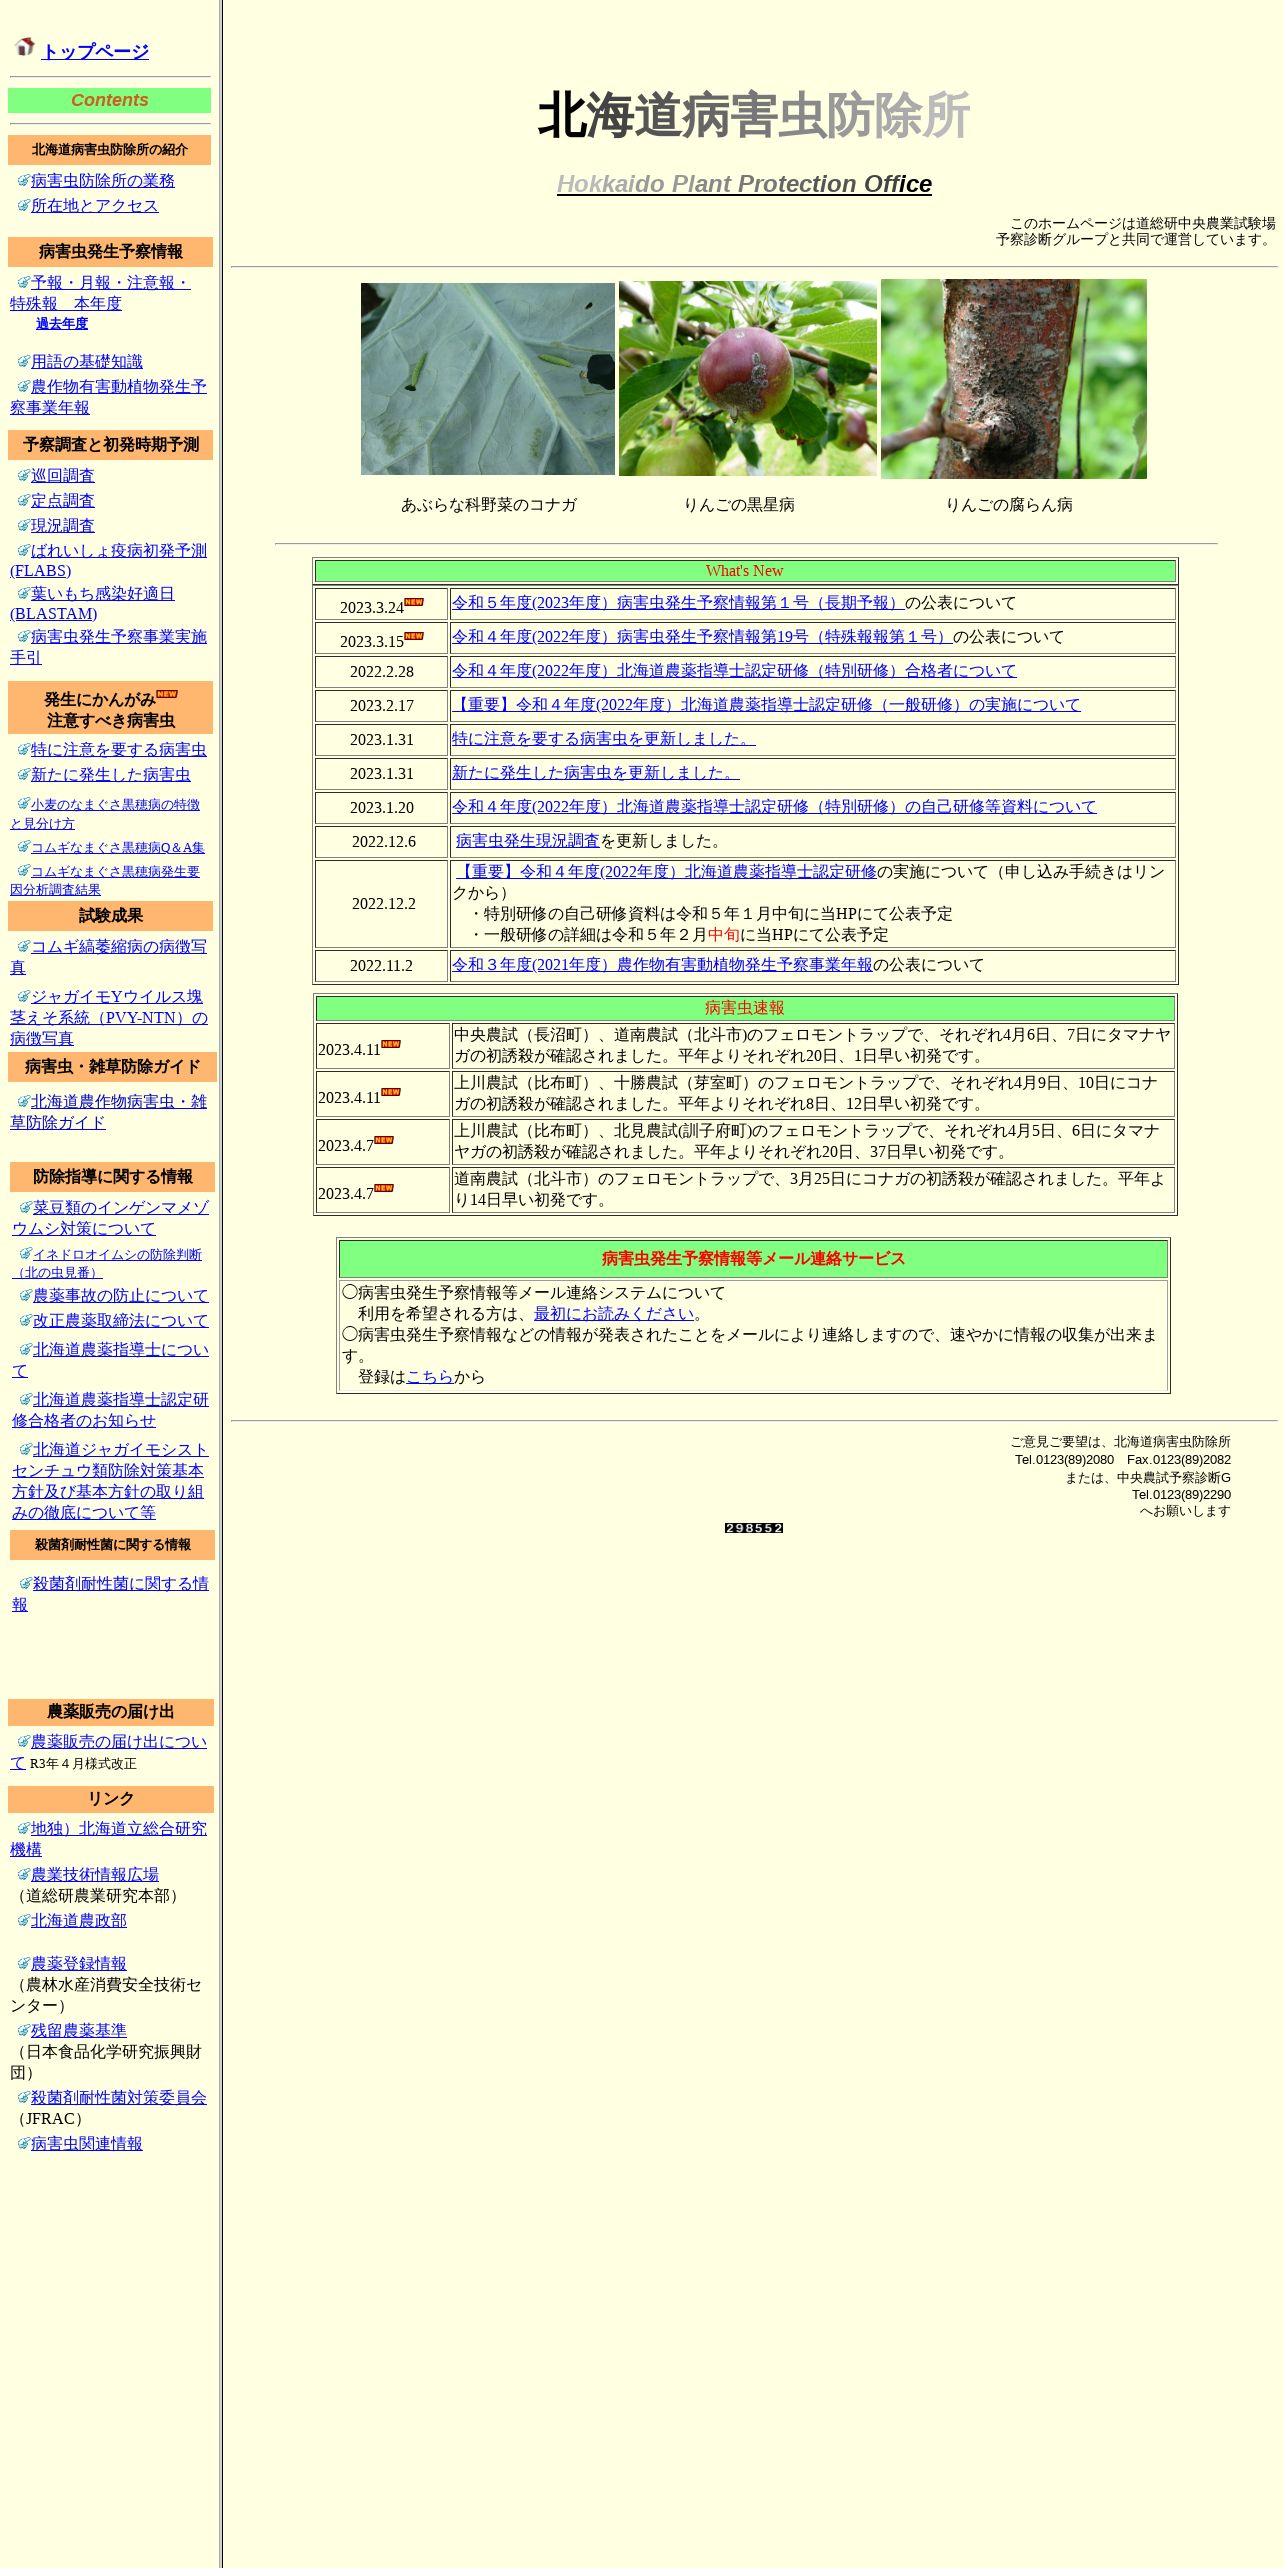Open 令和4年度 予察情報第19号 特殊報第1号 link
Image resolution: width=1284 pixels, height=2568 pixels.
pyautogui.click(x=702, y=637)
